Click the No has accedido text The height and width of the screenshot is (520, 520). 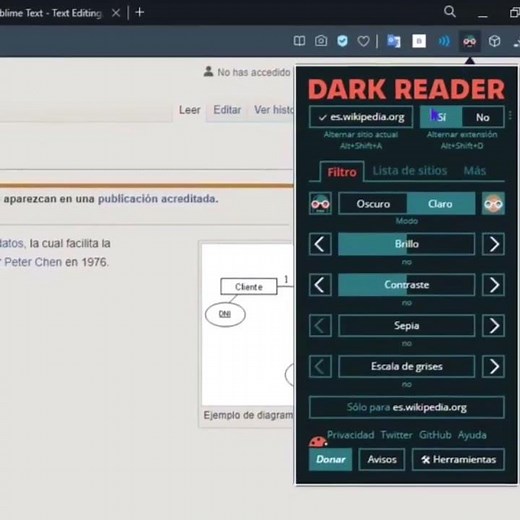[254, 72]
